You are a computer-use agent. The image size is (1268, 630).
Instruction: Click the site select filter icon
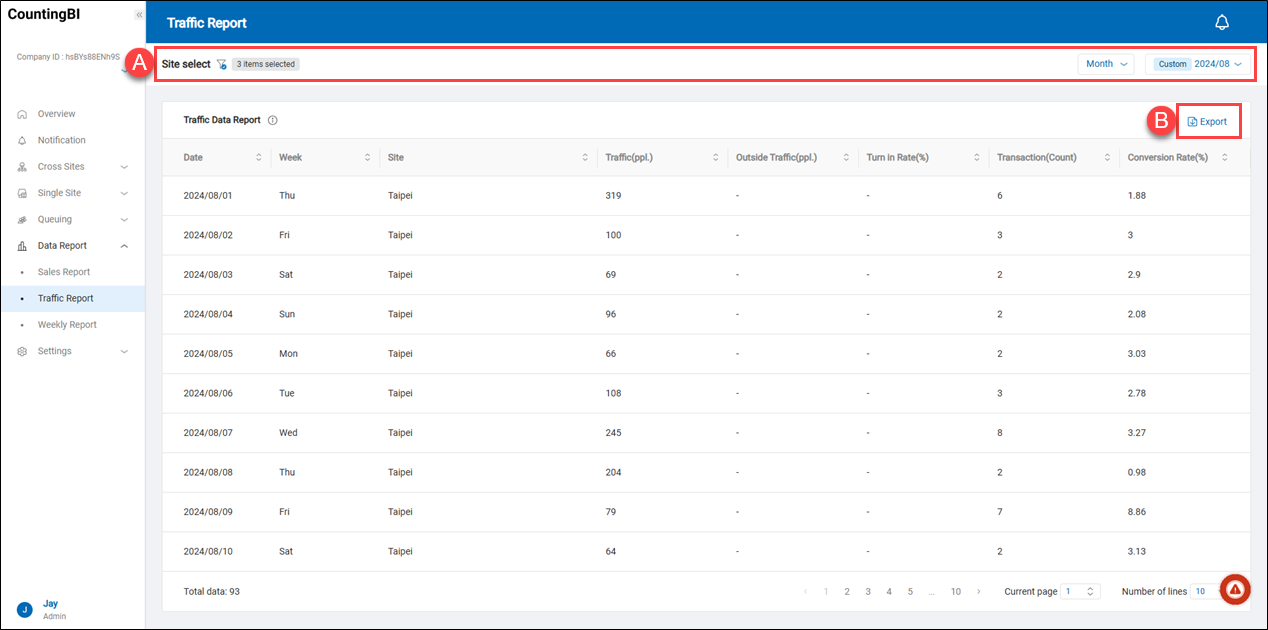(221, 64)
